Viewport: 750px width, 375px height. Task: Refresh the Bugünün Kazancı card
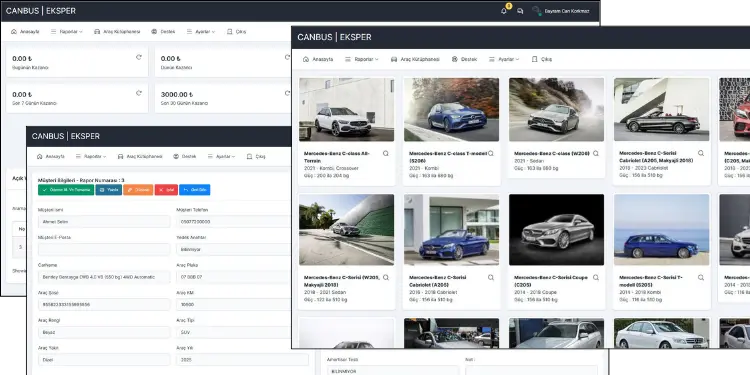tap(139, 57)
